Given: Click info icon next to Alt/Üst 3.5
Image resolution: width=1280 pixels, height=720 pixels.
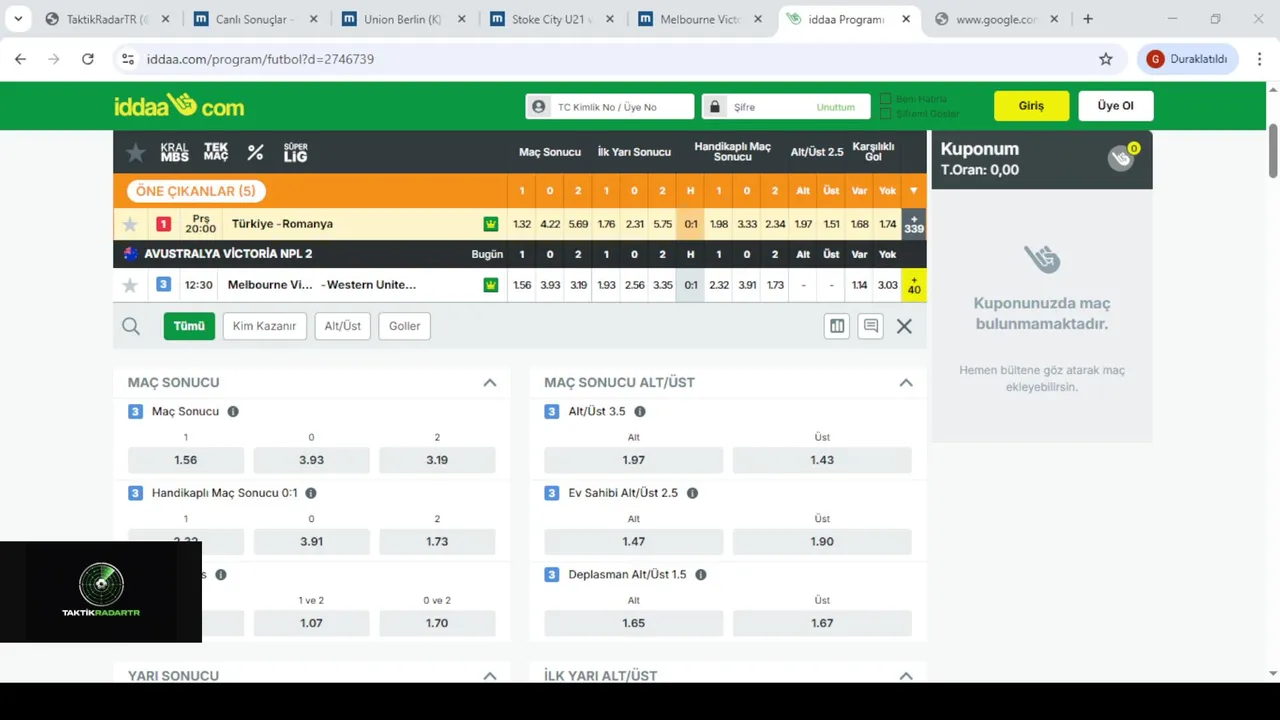Looking at the screenshot, I should tap(640, 411).
